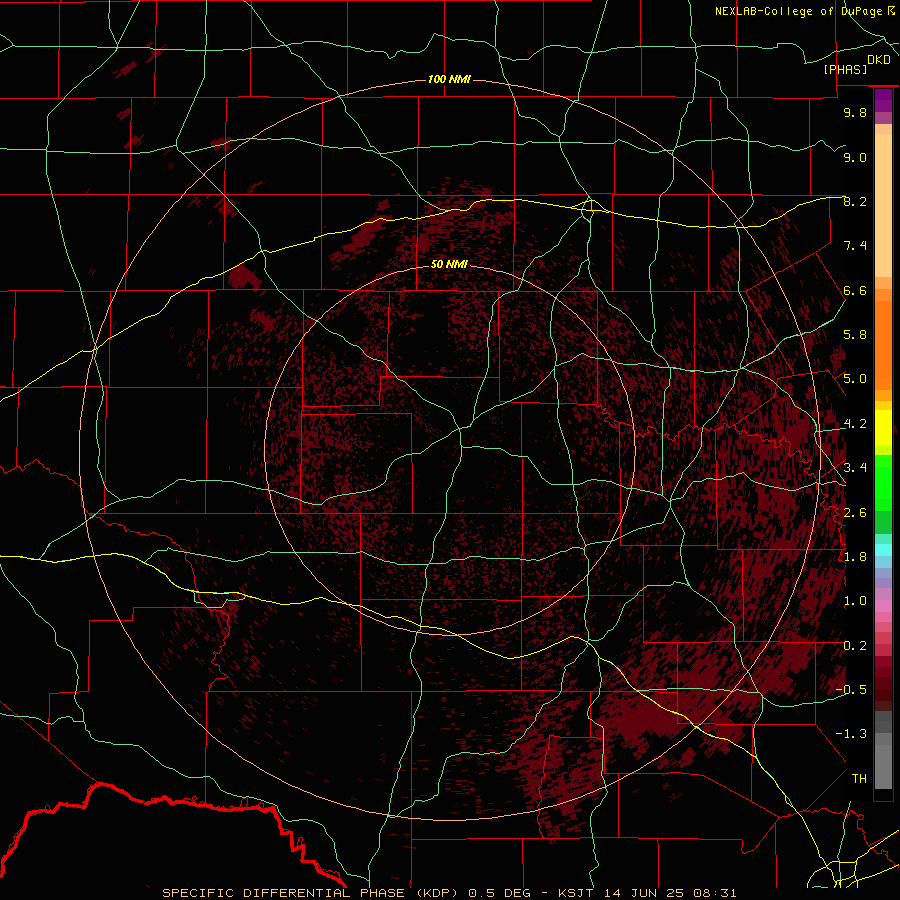Image resolution: width=900 pixels, height=900 pixels.
Task: Click the TH threshold label
Action: [859, 778]
